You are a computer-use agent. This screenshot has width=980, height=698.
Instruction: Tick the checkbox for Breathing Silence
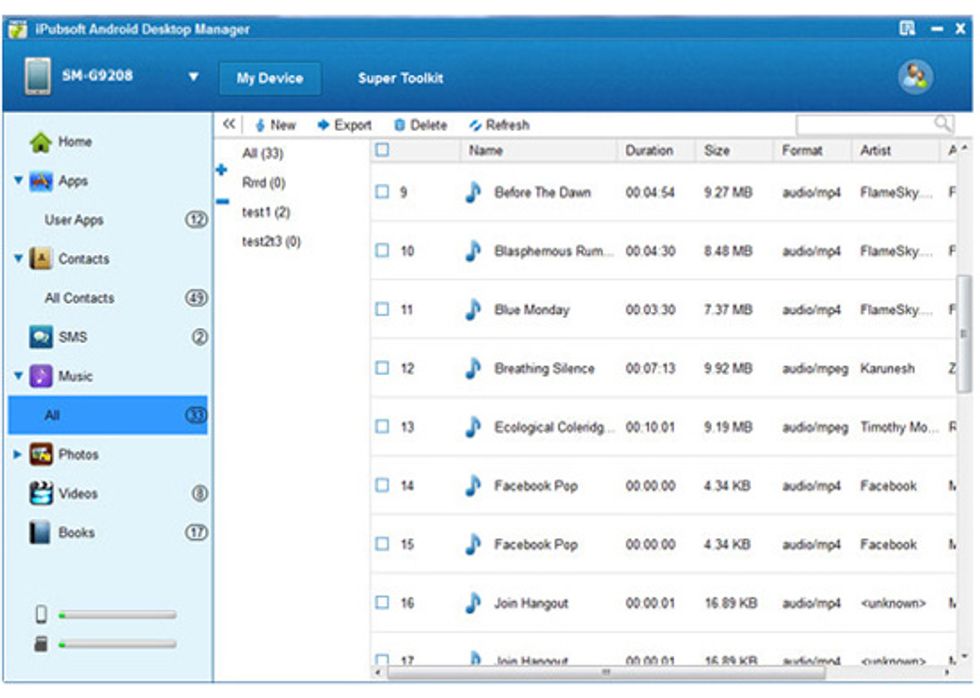click(x=382, y=369)
